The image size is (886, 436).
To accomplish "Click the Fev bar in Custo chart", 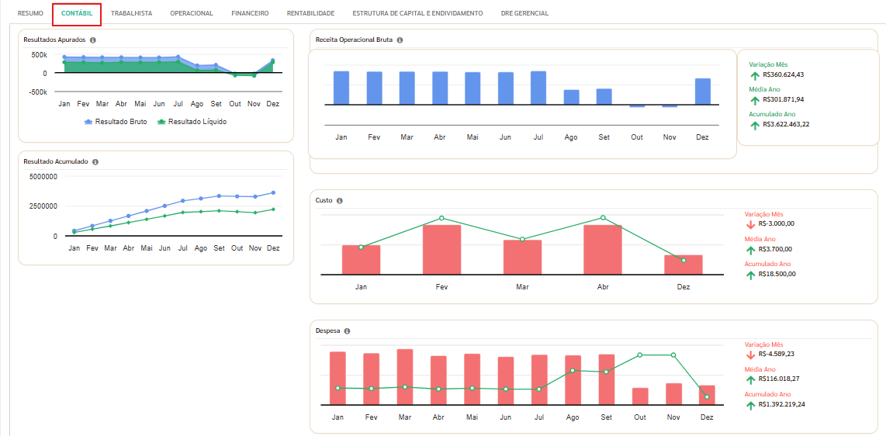I will click(x=442, y=250).
